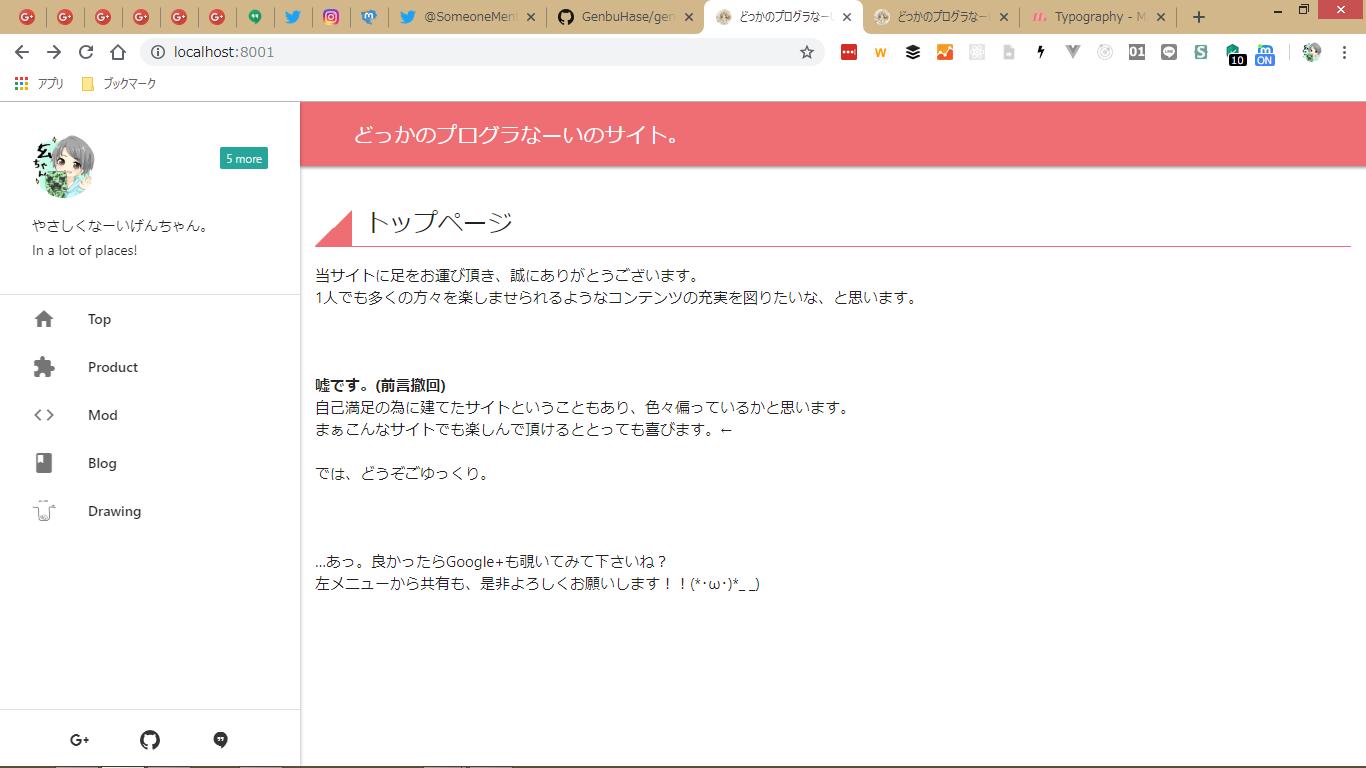Screen dimensions: 1366x768
Task: Open the LINE extension icon
Action: [x=1169, y=52]
